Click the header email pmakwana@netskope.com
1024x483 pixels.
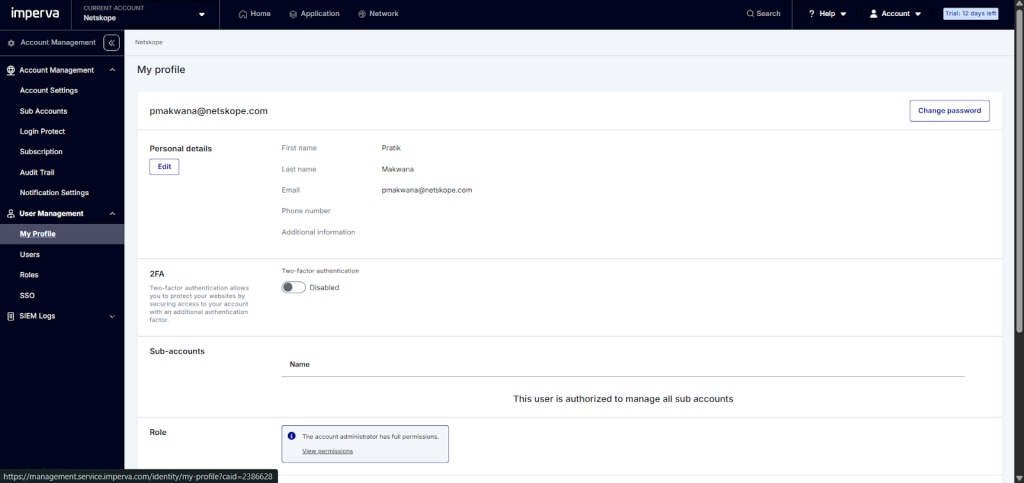pyautogui.click(x=208, y=111)
